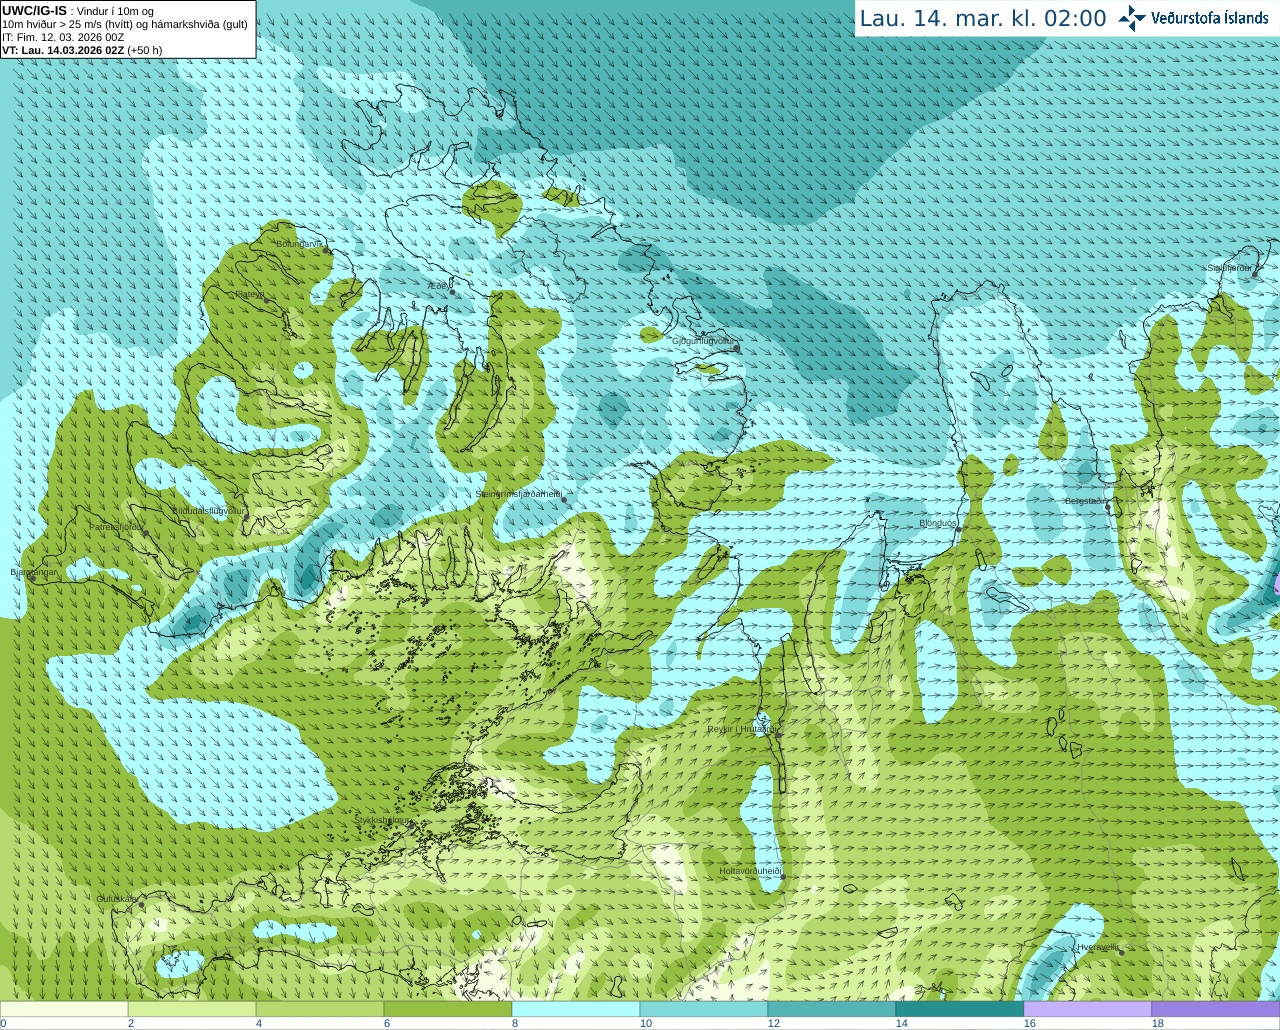This screenshot has height=1030, width=1280.
Task: Click legend scale value 4
Action: coord(258,1023)
